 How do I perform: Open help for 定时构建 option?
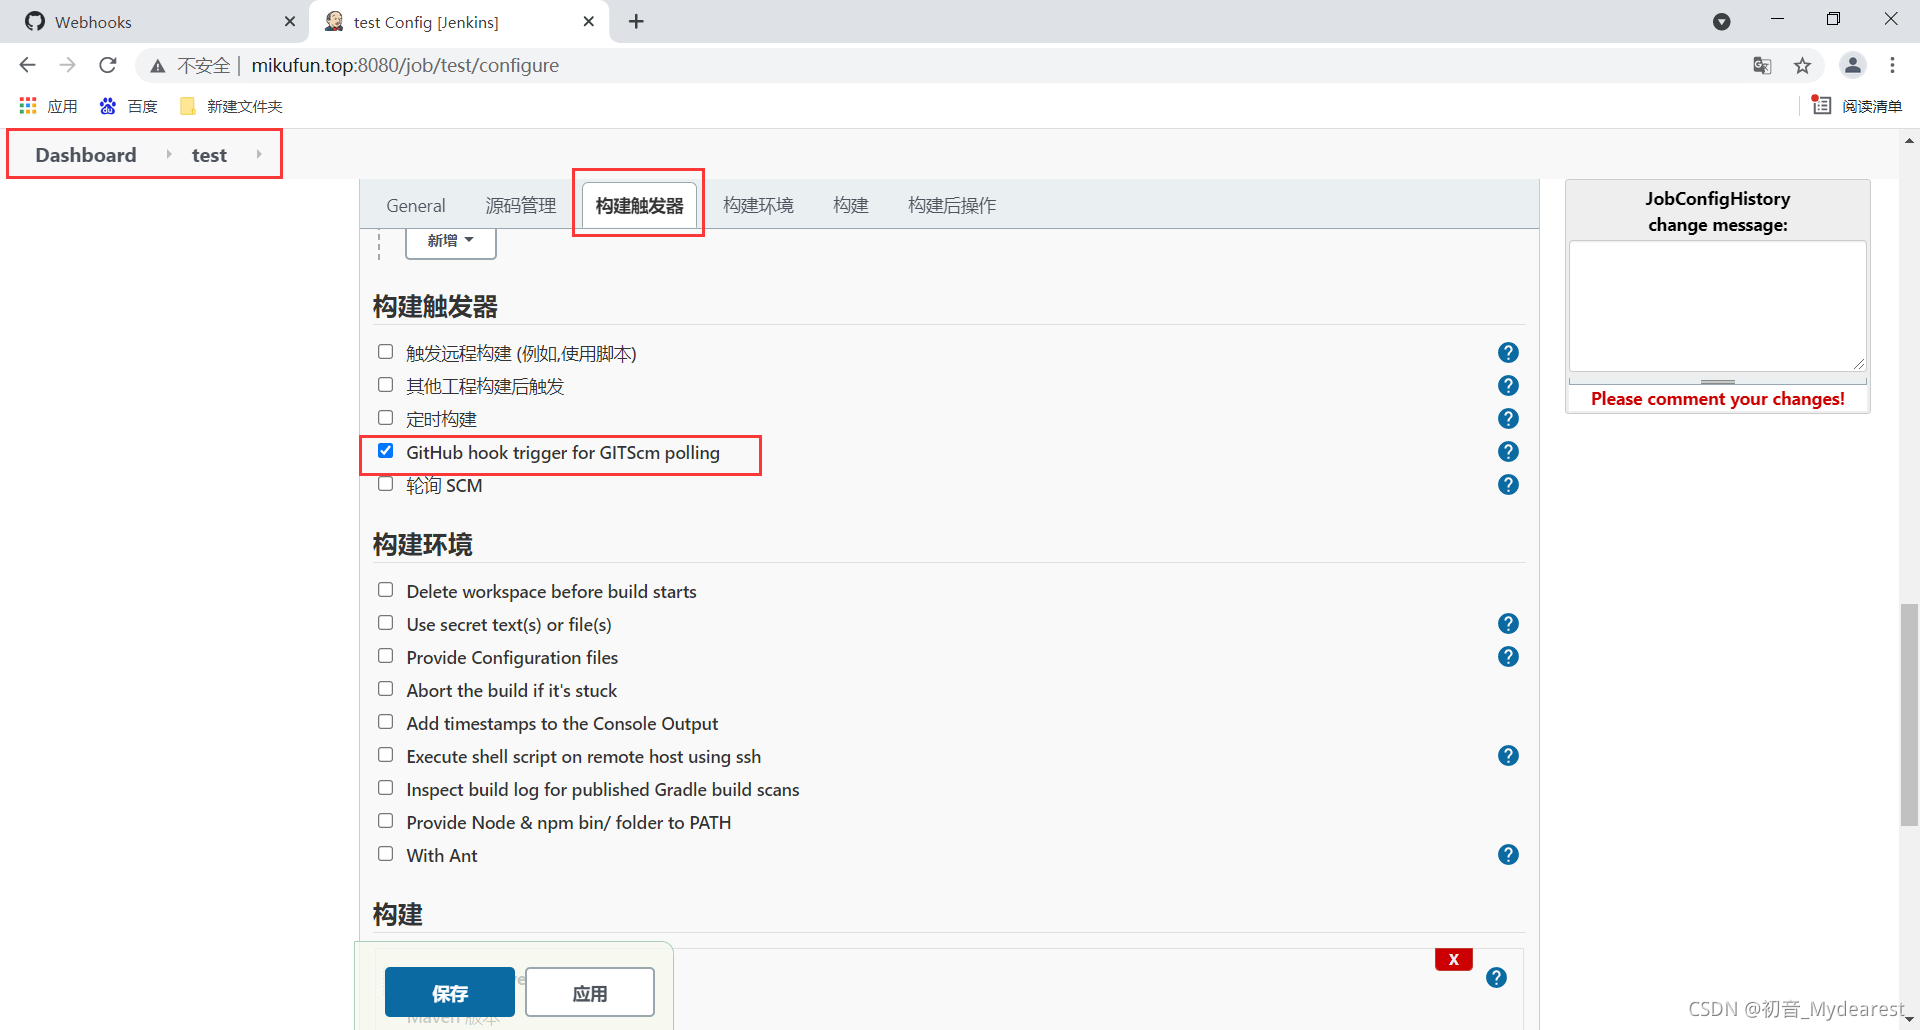(1508, 419)
